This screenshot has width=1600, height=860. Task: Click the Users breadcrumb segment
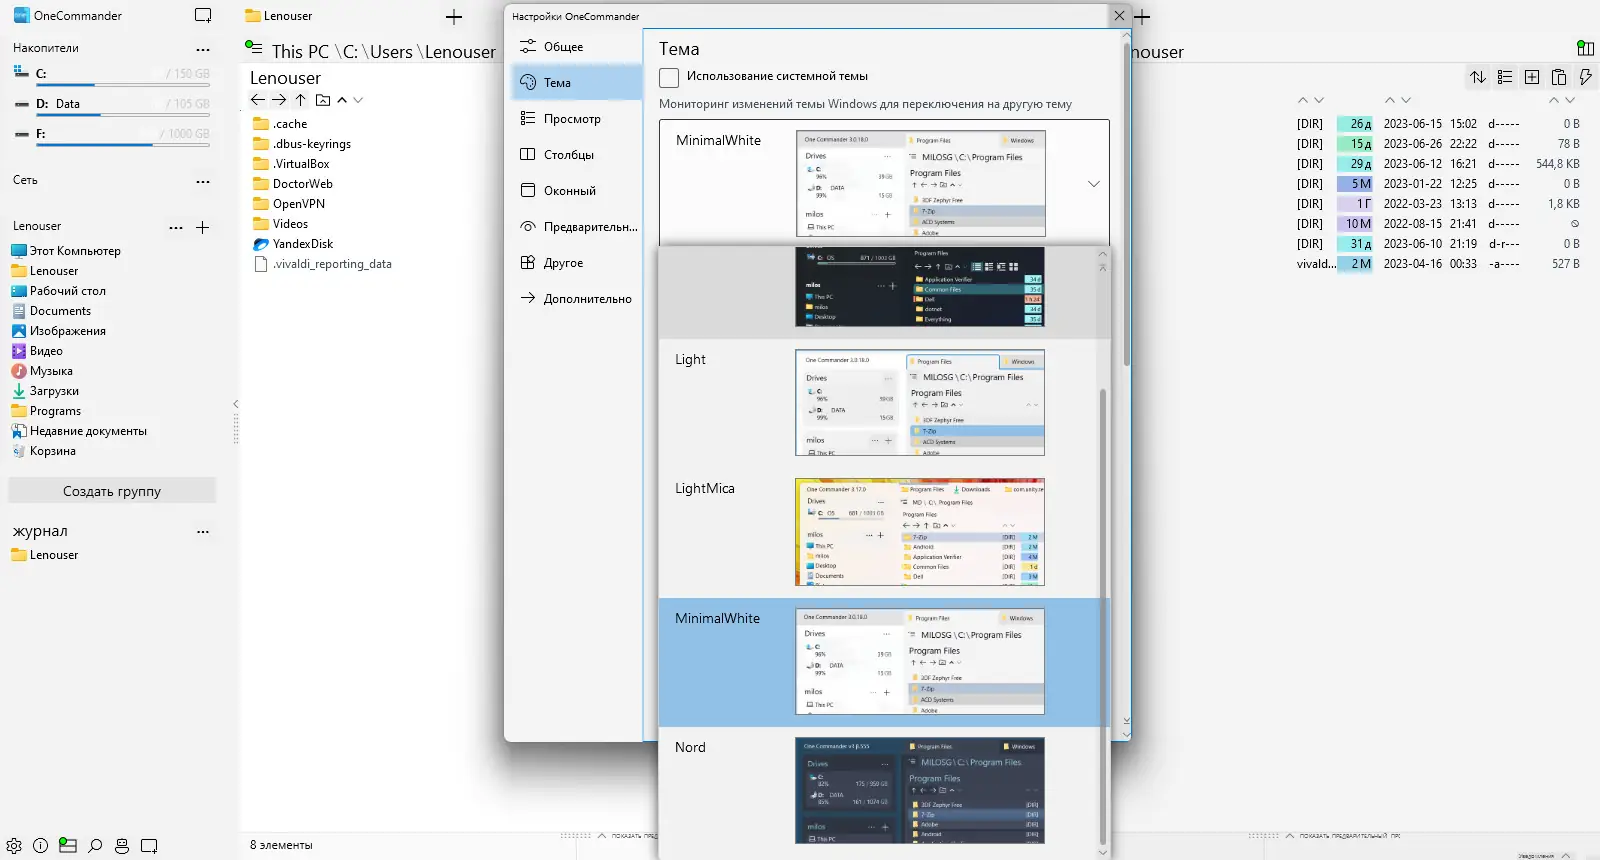pyautogui.click(x=391, y=52)
